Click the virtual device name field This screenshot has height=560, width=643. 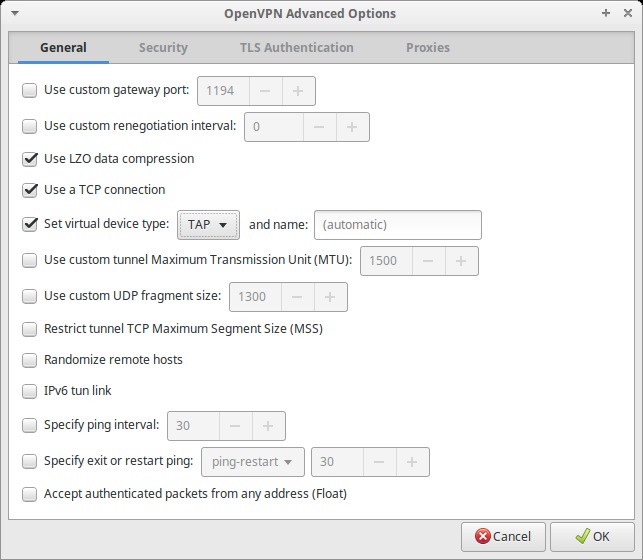click(x=398, y=225)
